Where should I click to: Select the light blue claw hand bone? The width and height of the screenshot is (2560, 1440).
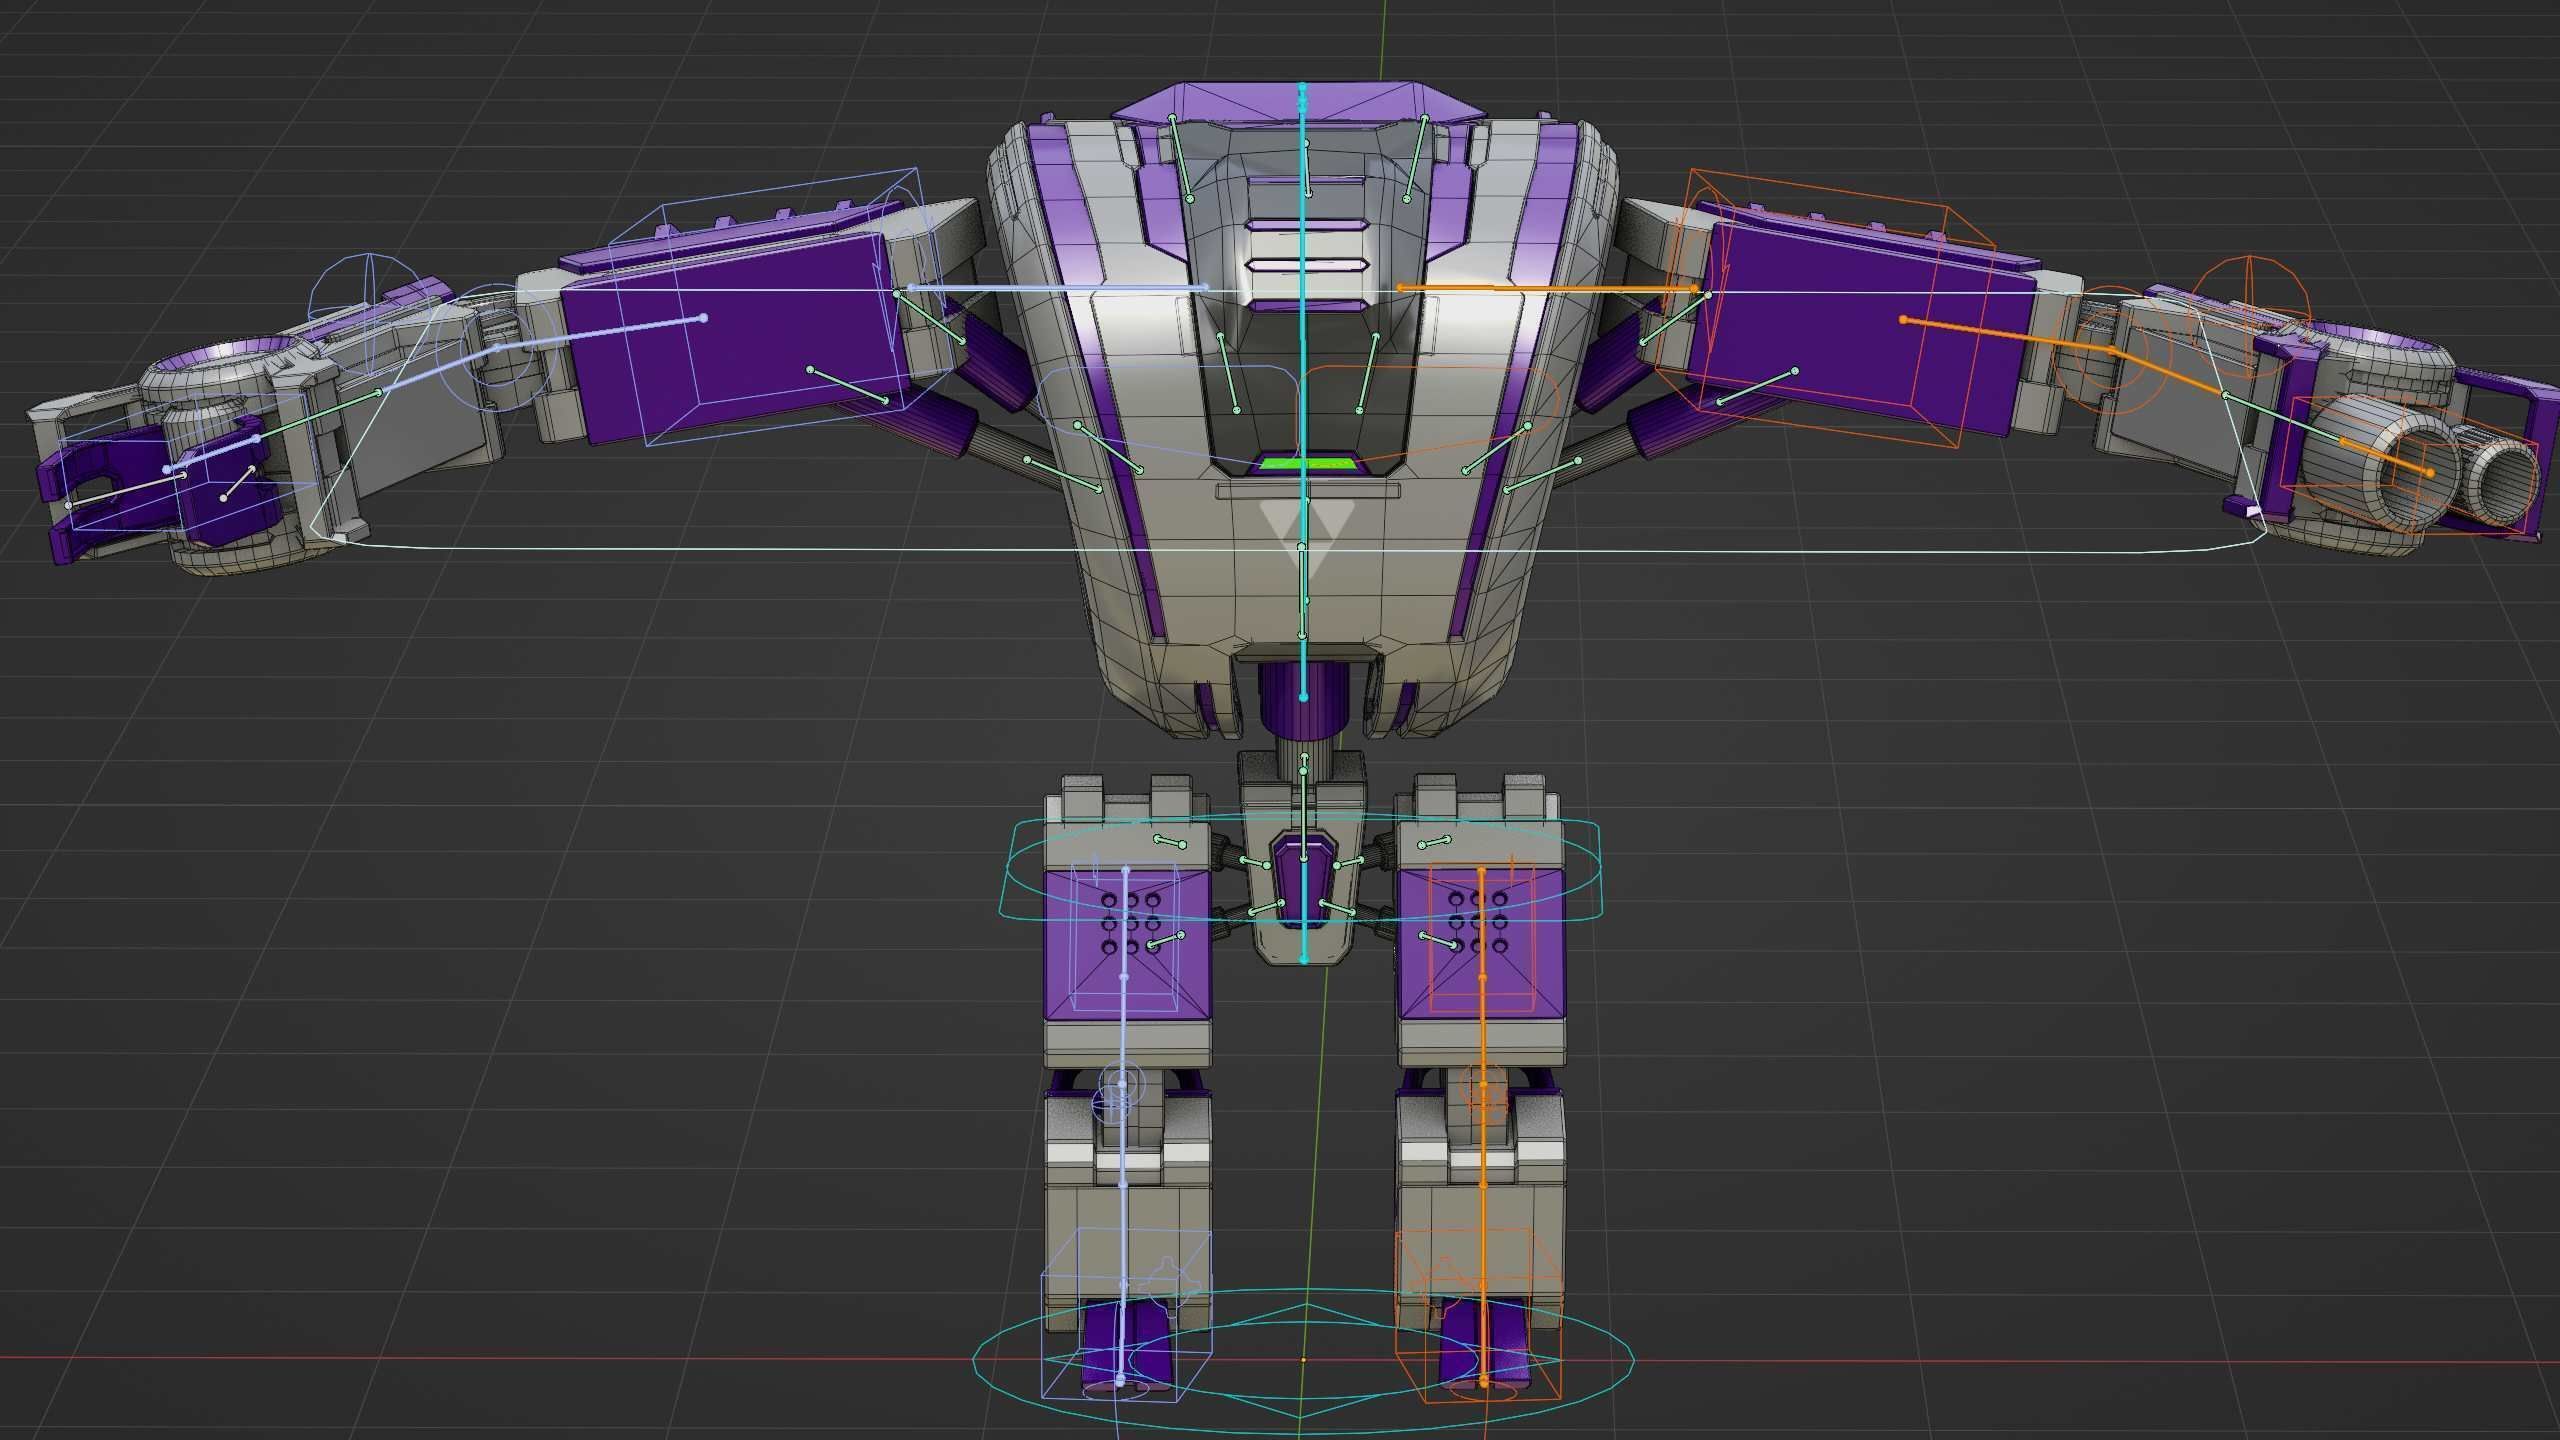pyautogui.click(x=212, y=453)
